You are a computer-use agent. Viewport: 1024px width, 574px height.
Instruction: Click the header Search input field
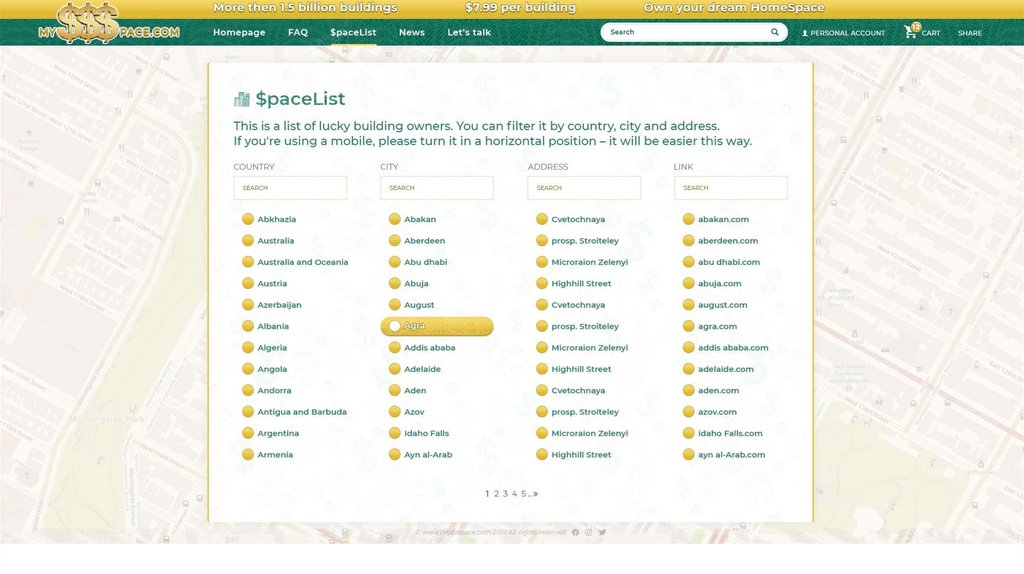click(685, 32)
